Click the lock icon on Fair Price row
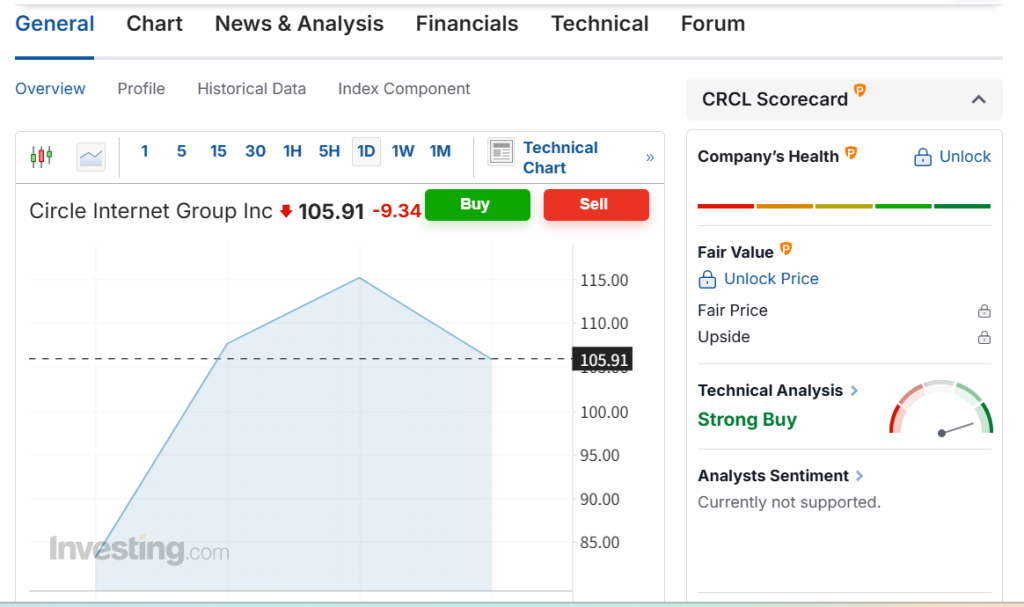The width and height of the screenshot is (1024, 607). click(x=984, y=311)
